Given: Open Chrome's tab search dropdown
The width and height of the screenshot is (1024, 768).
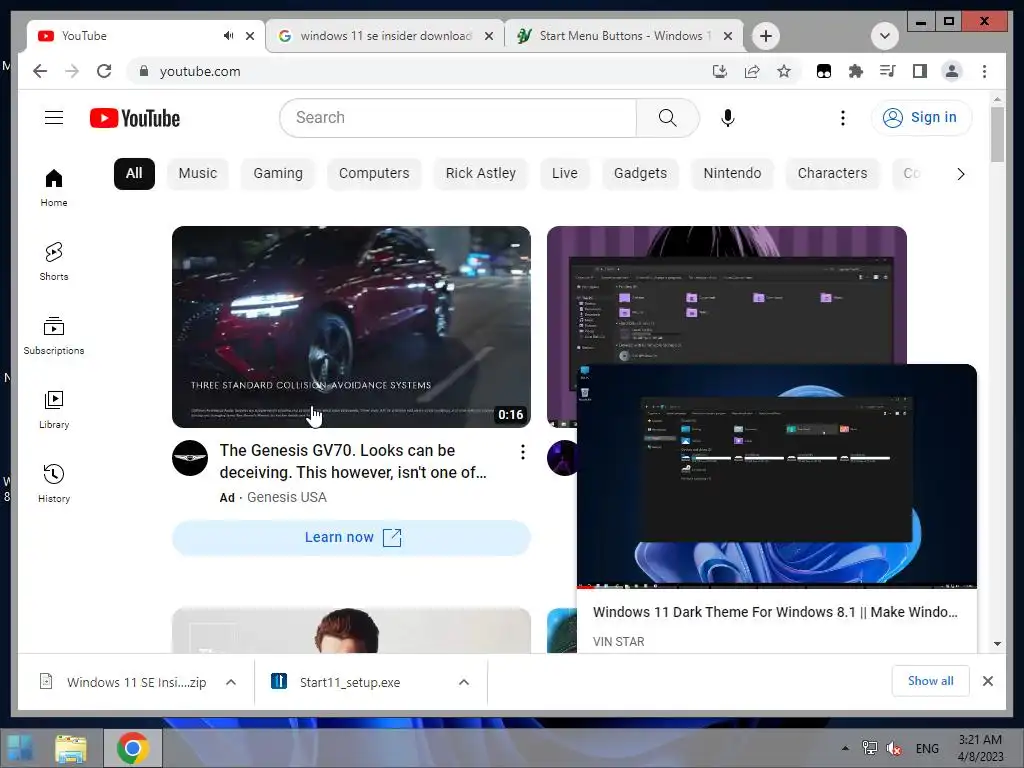Looking at the screenshot, I should pos(885,36).
